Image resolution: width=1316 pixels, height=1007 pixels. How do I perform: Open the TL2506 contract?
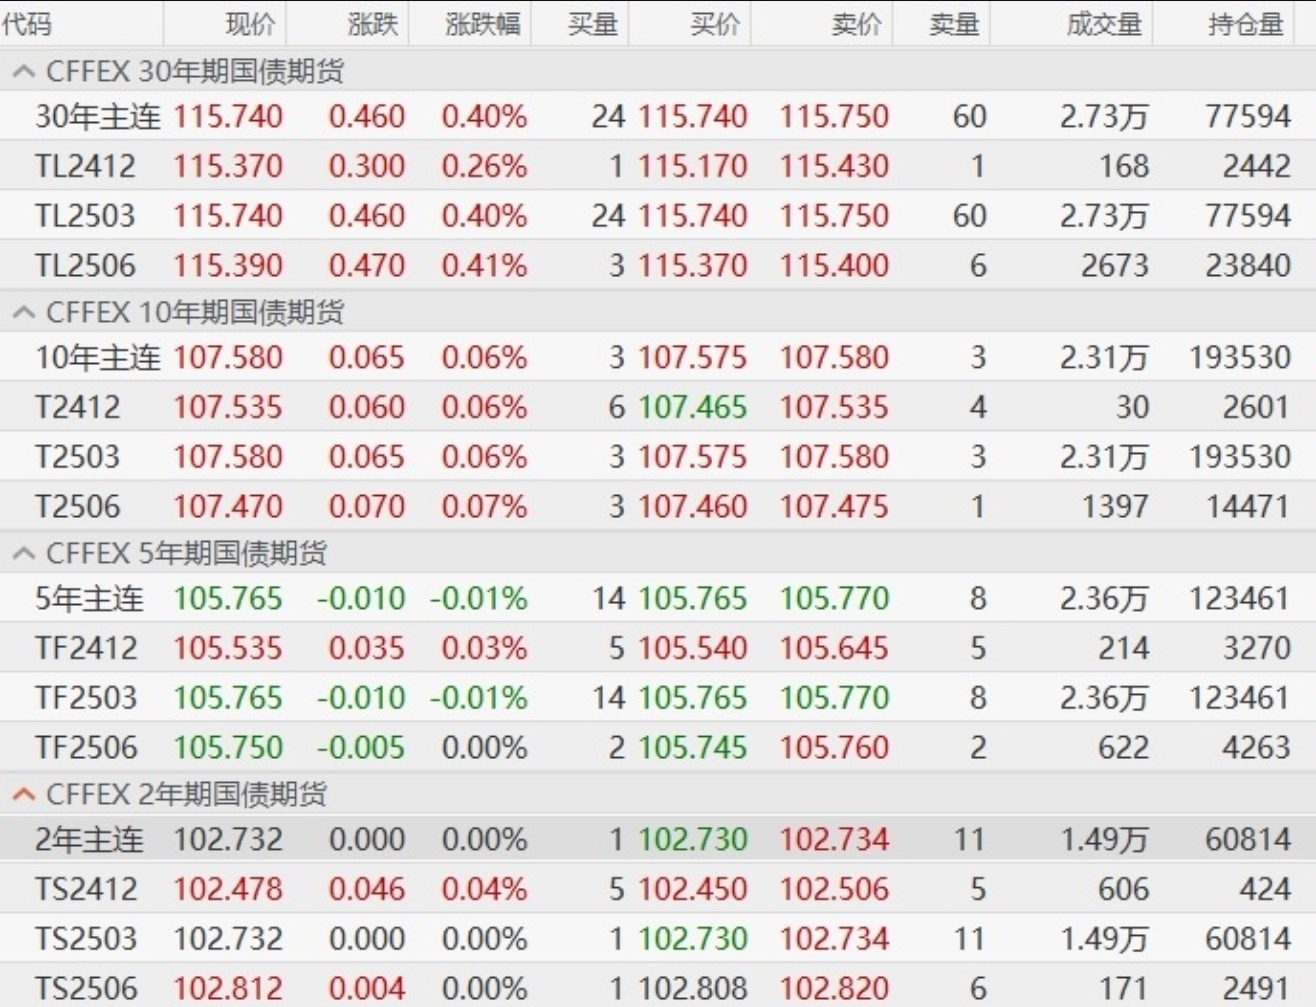click(x=85, y=266)
